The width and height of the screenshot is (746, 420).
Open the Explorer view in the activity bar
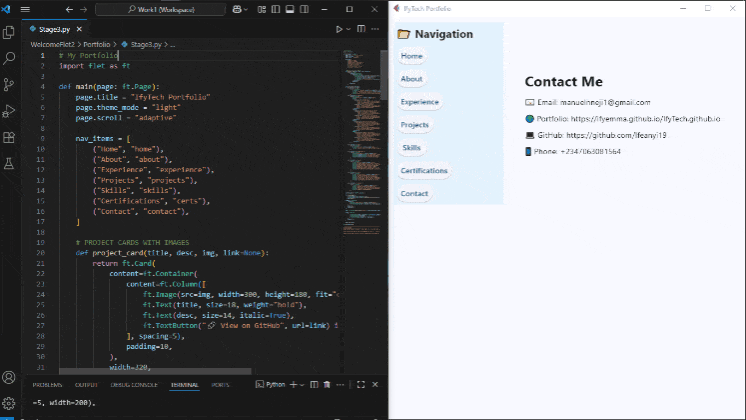coord(9,32)
